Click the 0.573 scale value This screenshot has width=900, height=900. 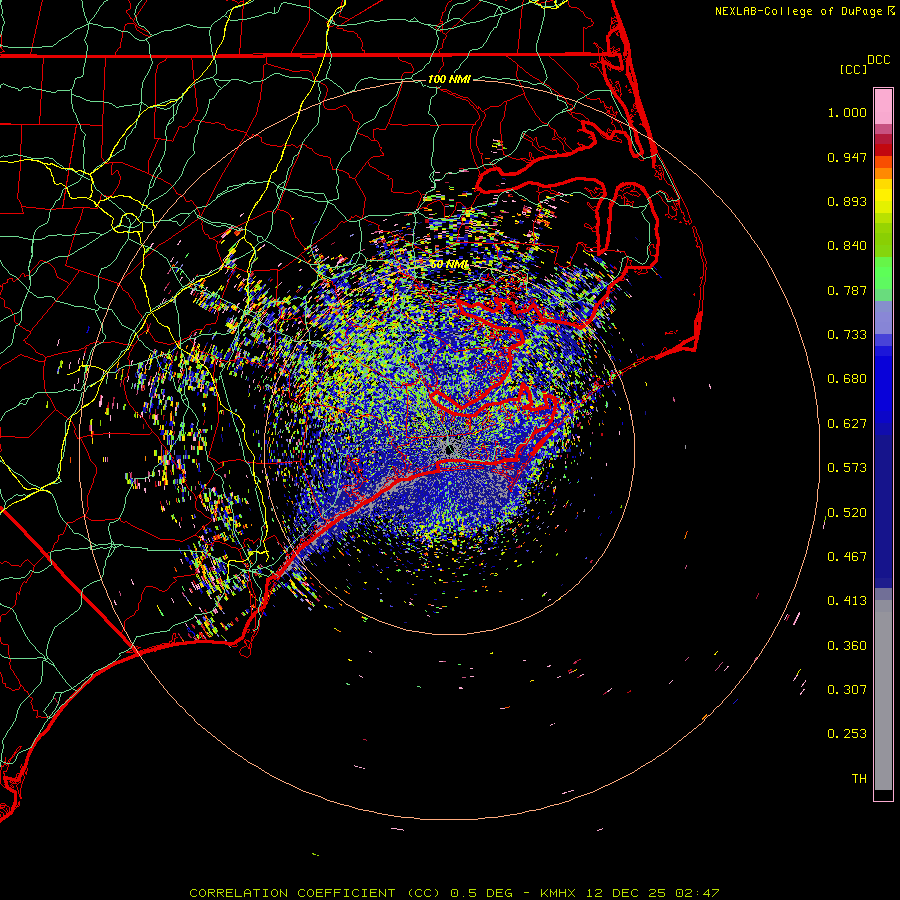pos(847,468)
